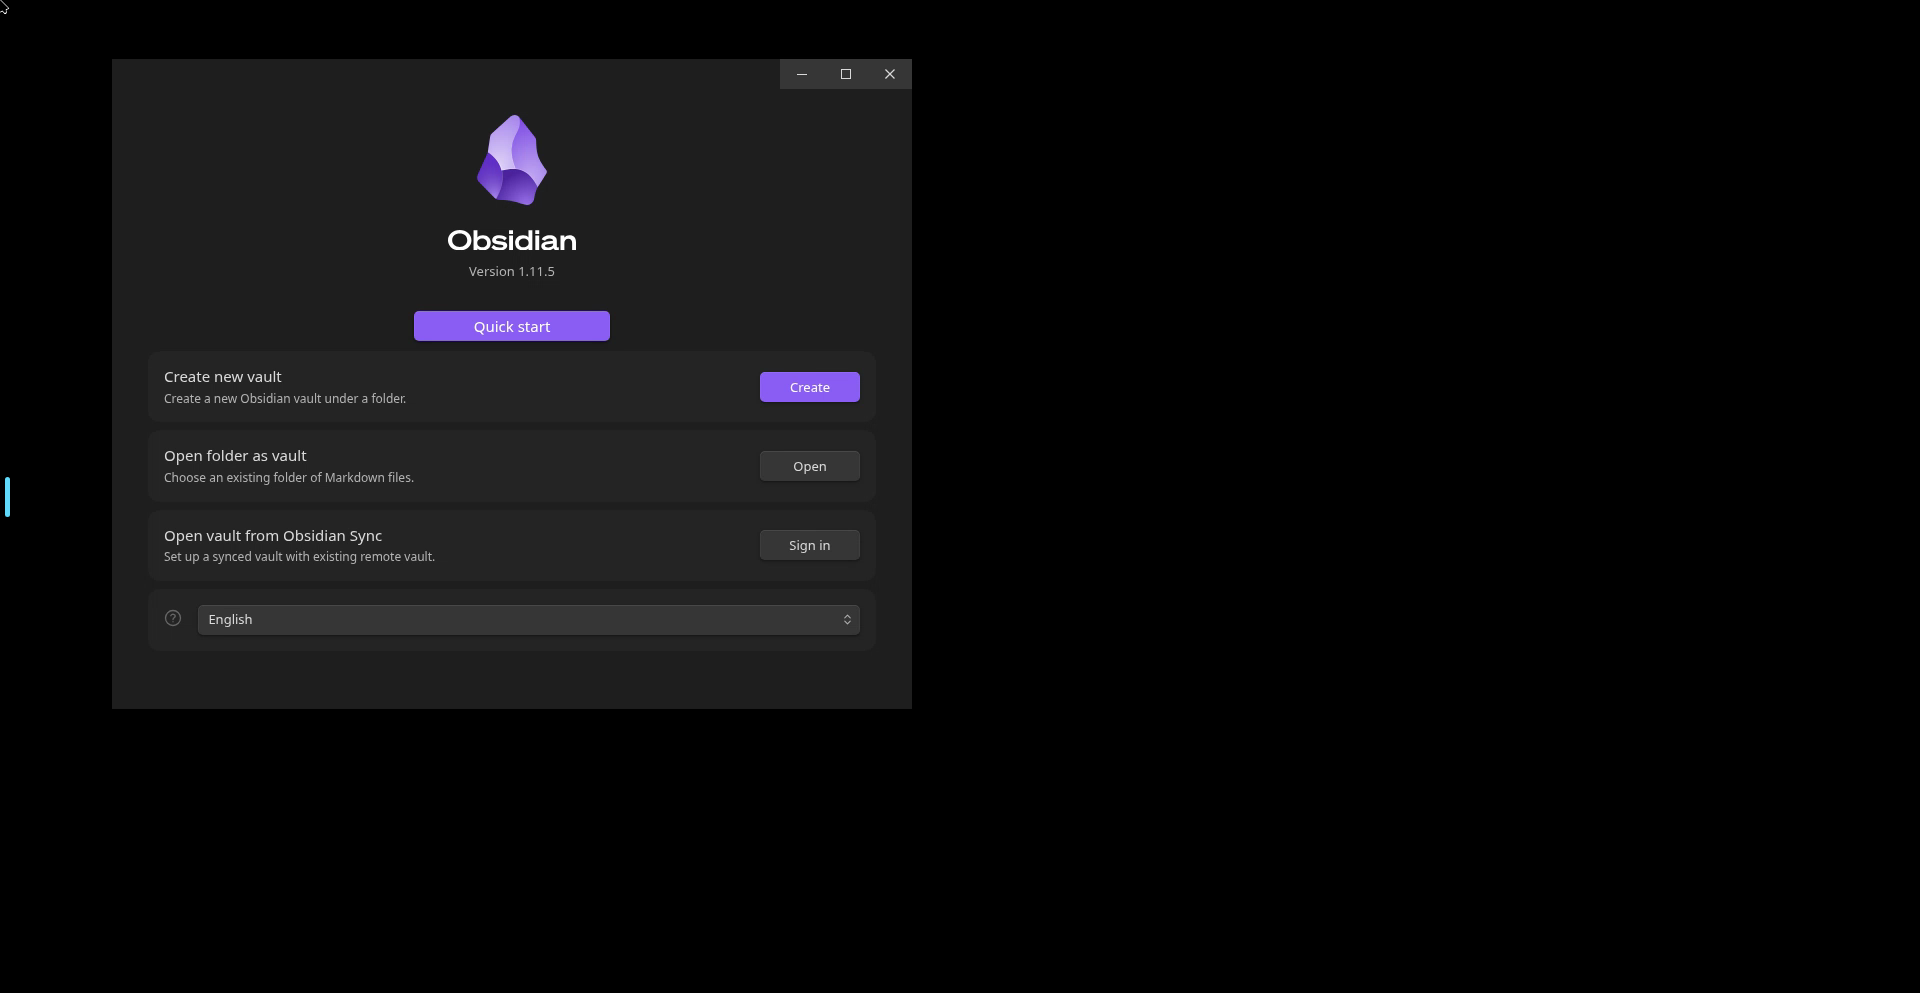Close the Obsidian launcher window
The image size is (1920, 993).
click(890, 74)
